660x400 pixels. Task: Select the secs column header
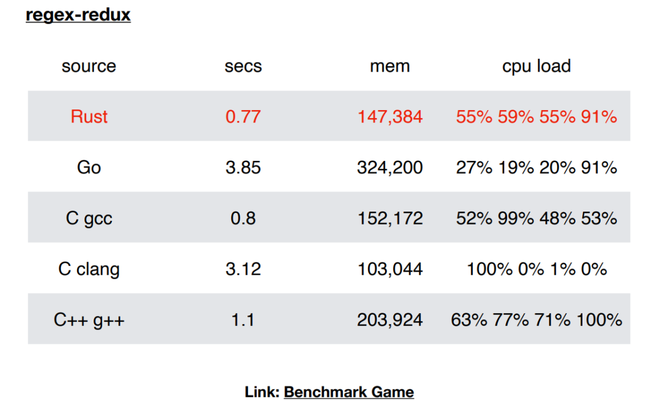[243, 66]
